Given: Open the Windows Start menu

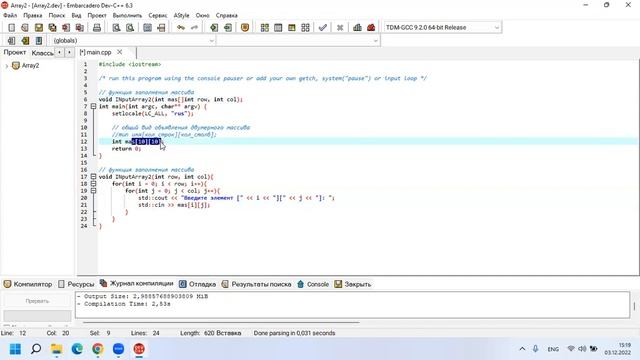Looking at the screenshot, I should tap(16, 349).
